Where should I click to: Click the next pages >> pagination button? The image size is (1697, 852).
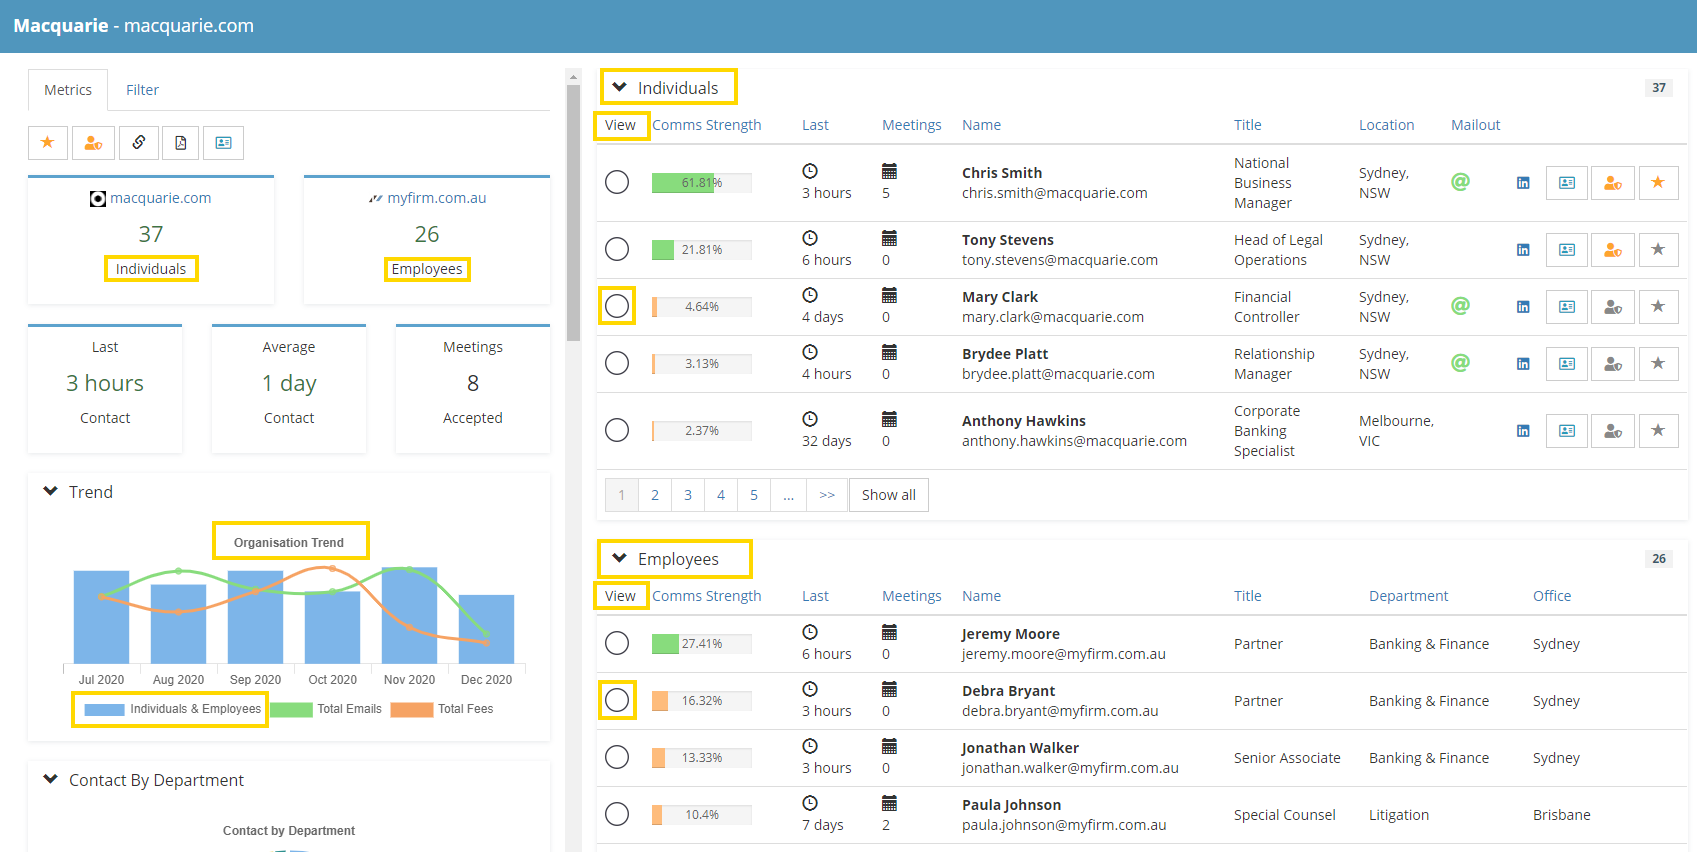[827, 495]
